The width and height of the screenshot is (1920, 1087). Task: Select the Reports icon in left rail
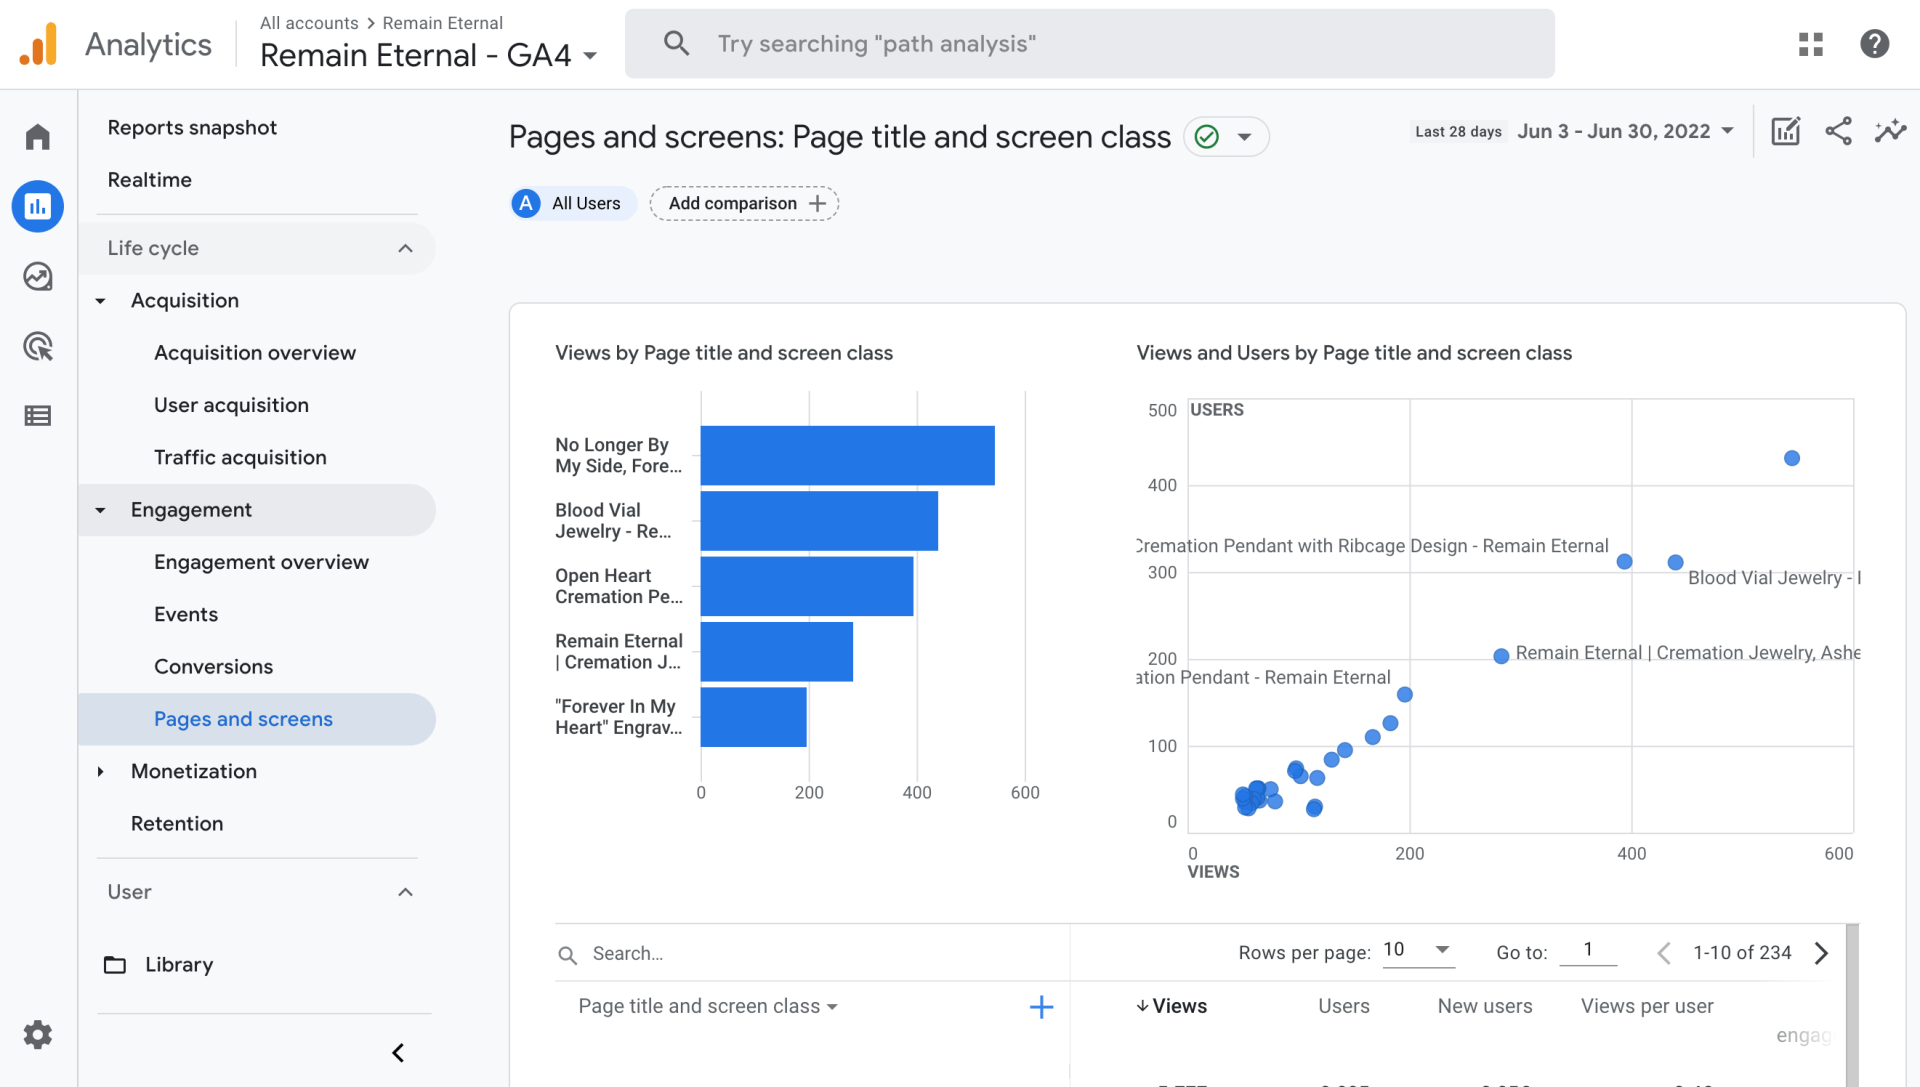[38, 206]
